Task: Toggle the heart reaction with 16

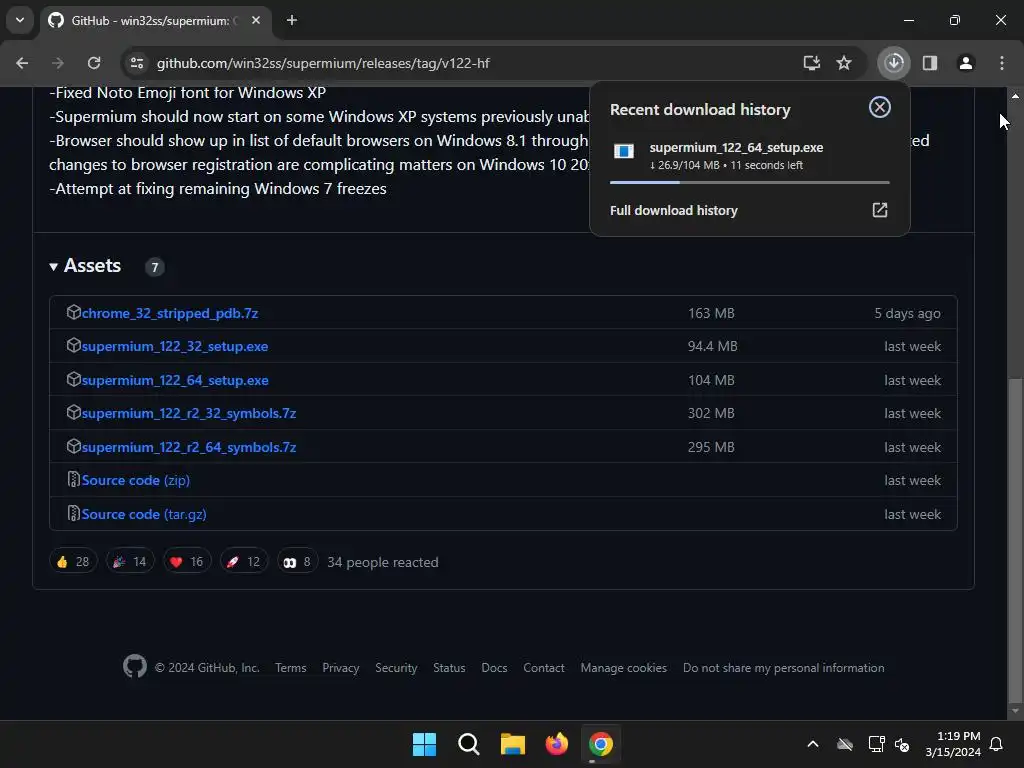Action: [x=187, y=561]
